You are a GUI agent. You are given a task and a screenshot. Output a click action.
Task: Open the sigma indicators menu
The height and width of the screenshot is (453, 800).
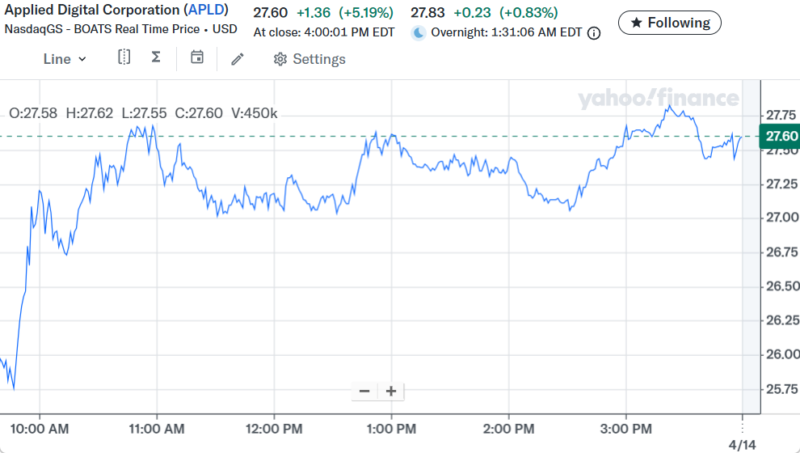click(156, 58)
